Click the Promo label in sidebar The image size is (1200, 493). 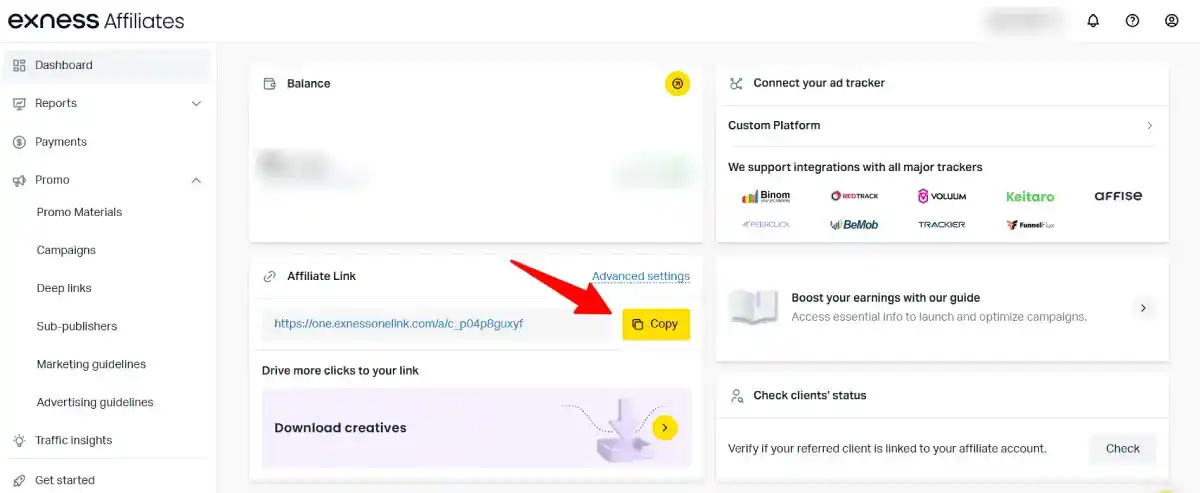52,180
